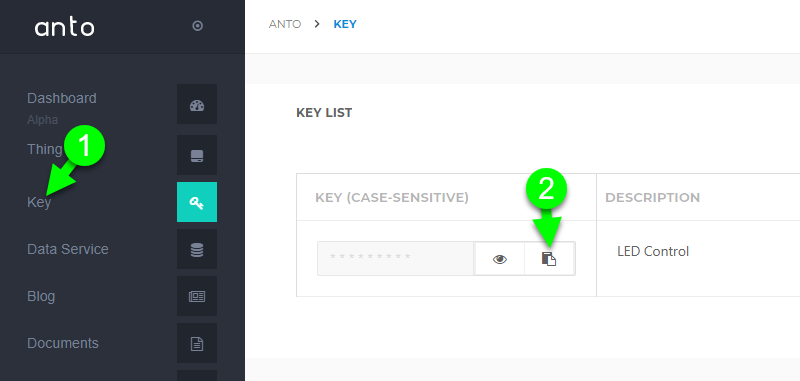Click the Thing device icon
The height and width of the screenshot is (381, 800).
coord(197,155)
